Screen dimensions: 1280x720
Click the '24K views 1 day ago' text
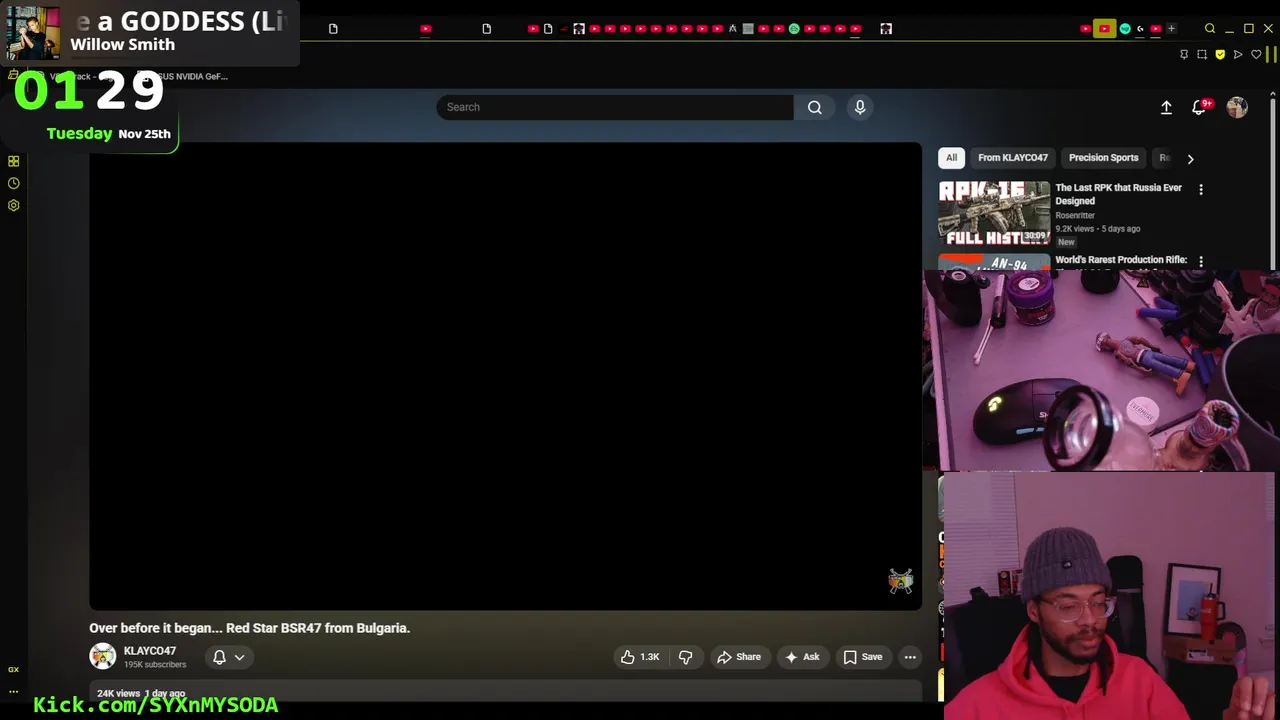pyautogui.click(x=141, y=693)
